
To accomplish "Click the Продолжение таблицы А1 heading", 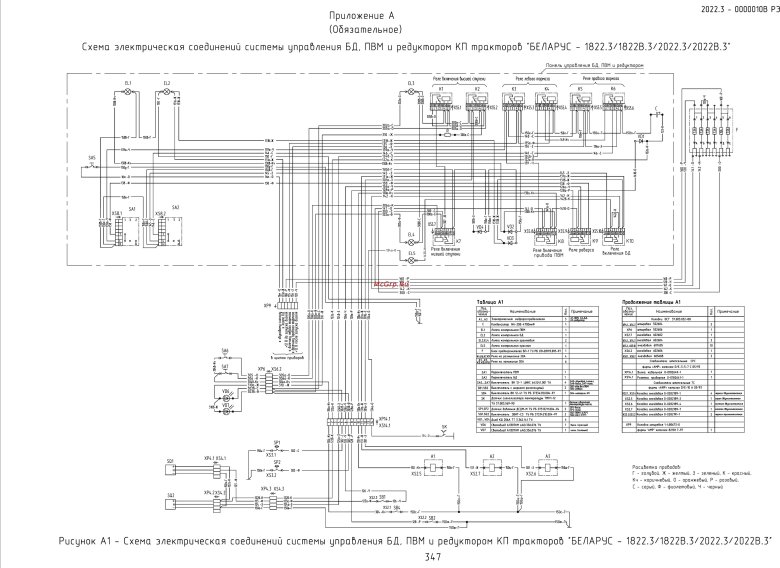I will pos(650,300).
